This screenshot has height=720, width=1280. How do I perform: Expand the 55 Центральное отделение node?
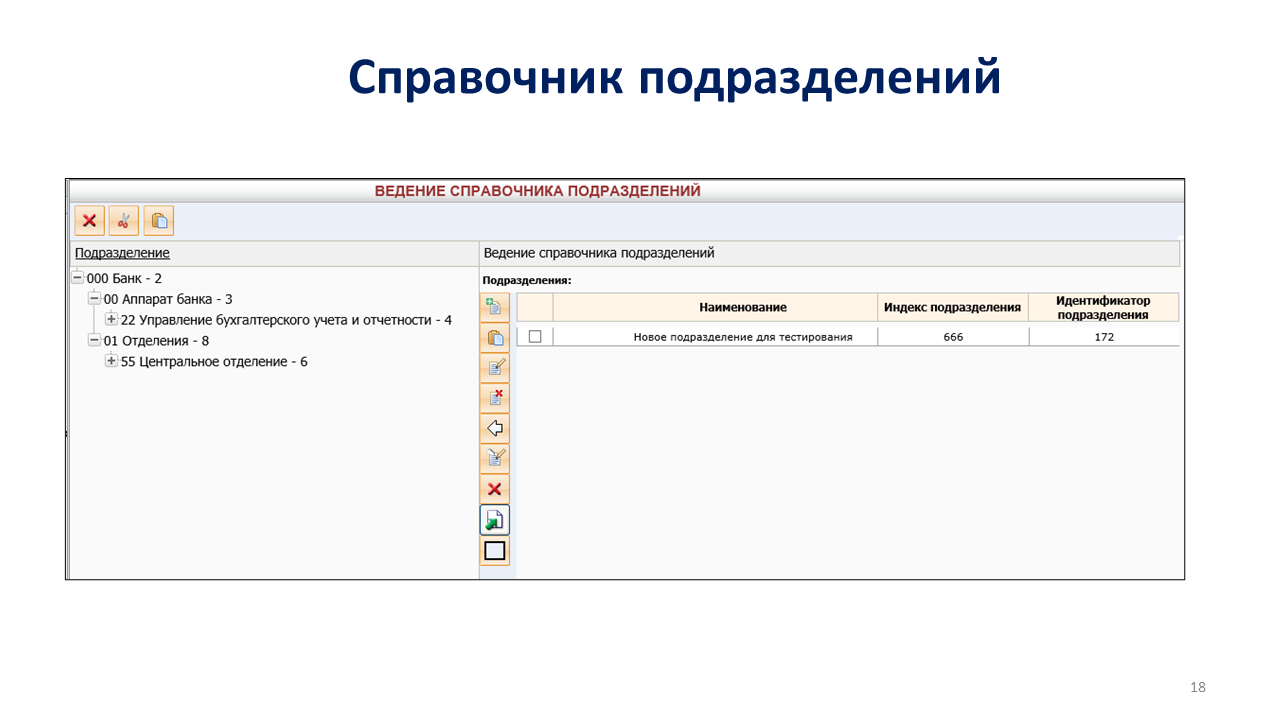[x=111, y=361]
